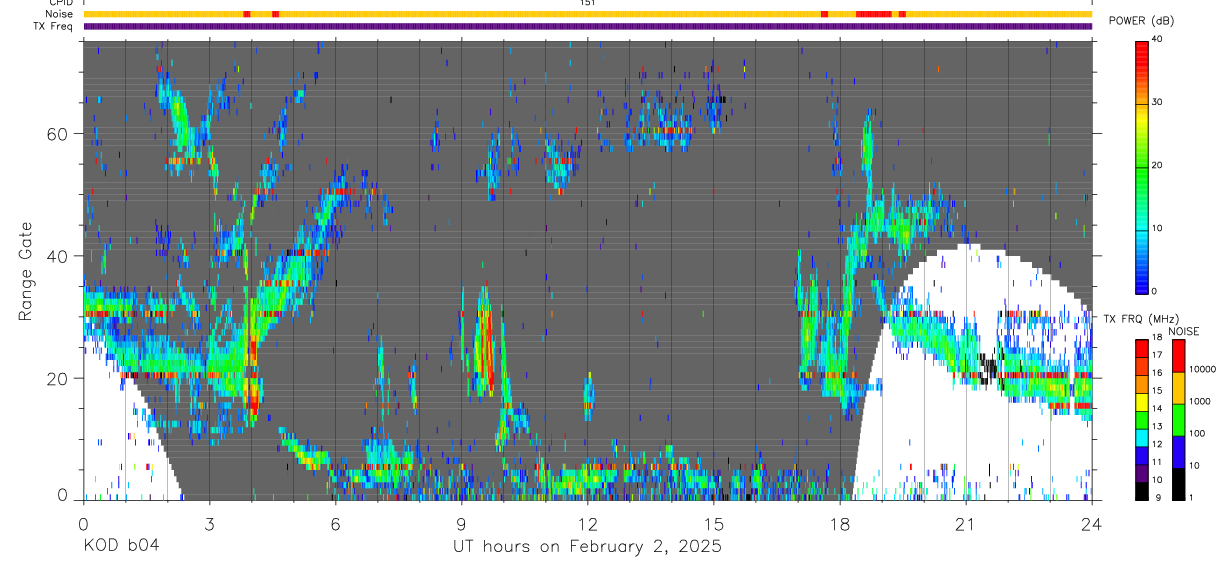Click the 60 tick on Range Gate axis
This screenshot has width=1228, height=567.
point(58,133)
